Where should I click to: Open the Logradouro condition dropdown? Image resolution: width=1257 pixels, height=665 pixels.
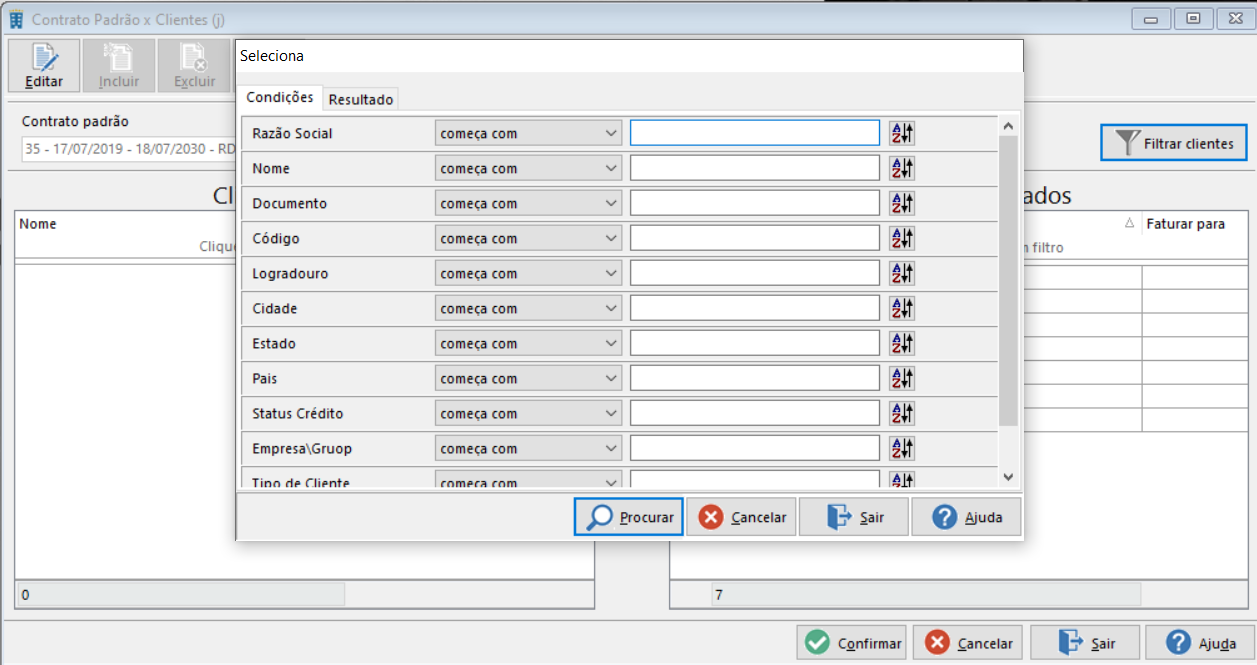pos(528,273)
